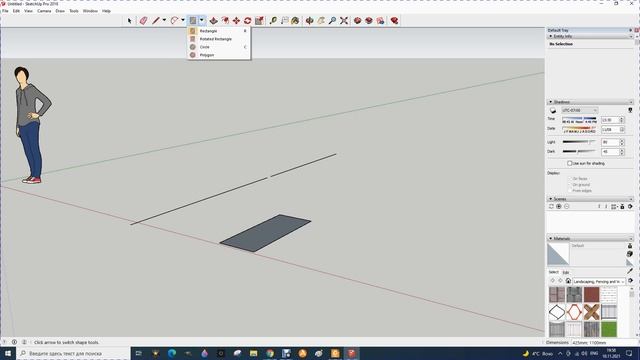The height and width of the screenshot is (360, 640).
Task: Enable Use sun for shading checkbox
Action: pos(569,163)
